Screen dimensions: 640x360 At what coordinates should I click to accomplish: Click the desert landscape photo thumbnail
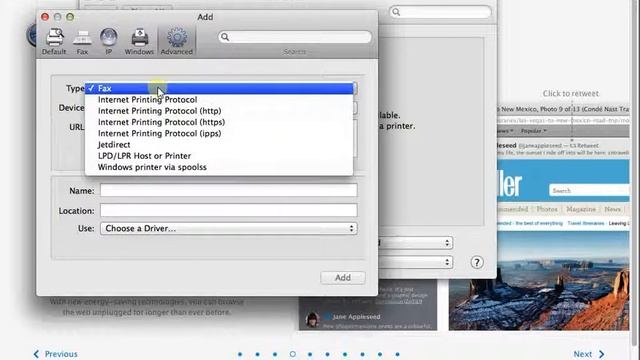(x=539, y=281)
